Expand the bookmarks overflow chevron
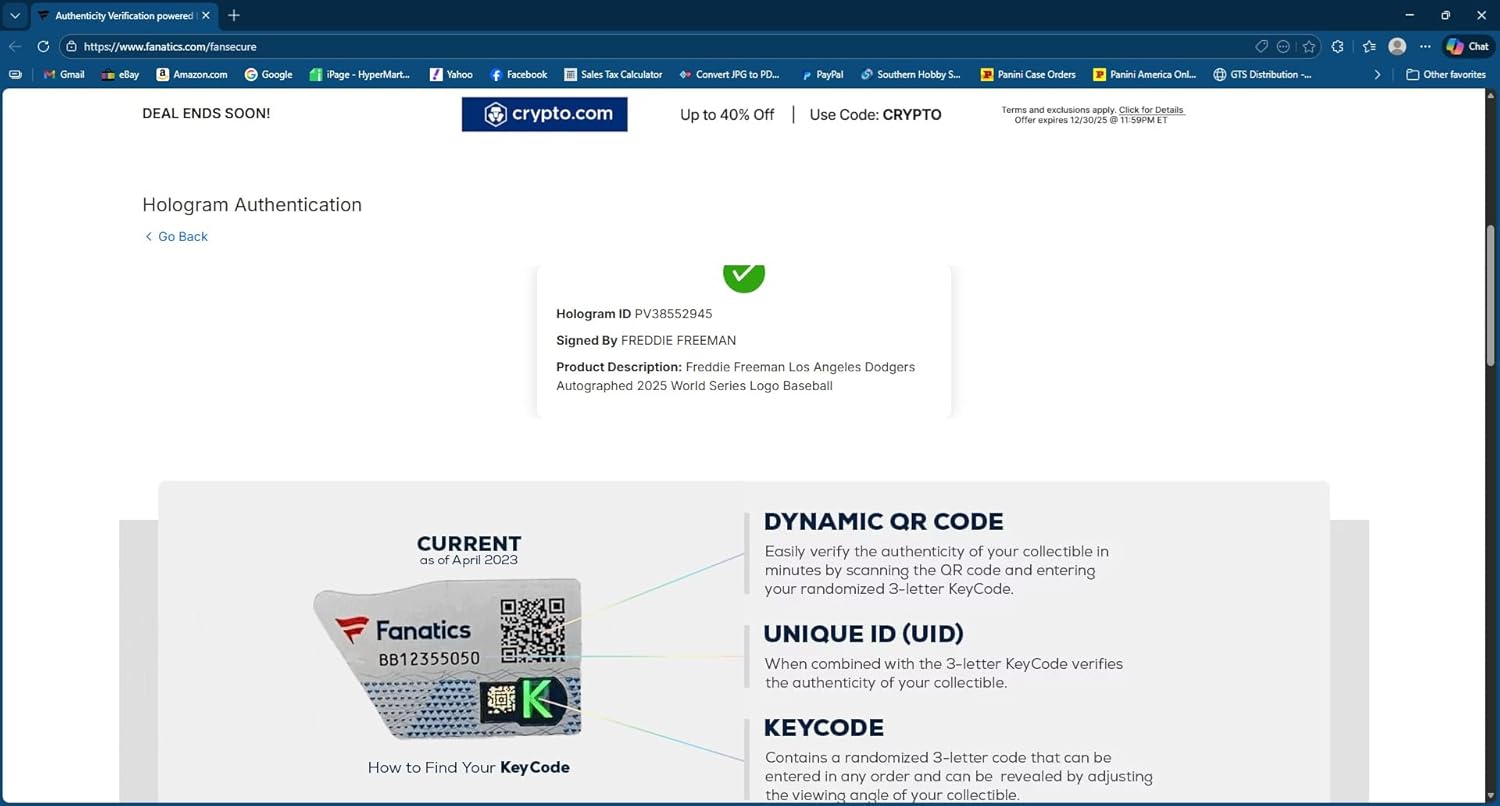The image size is (1500, 806). (1377, 75)
